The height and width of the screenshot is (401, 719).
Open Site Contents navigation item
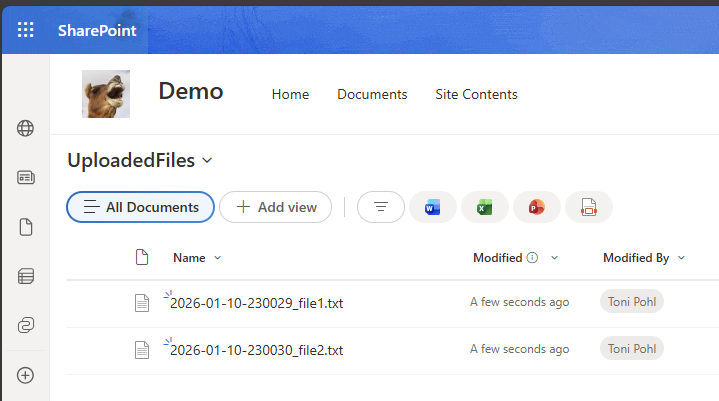(476, 94)
